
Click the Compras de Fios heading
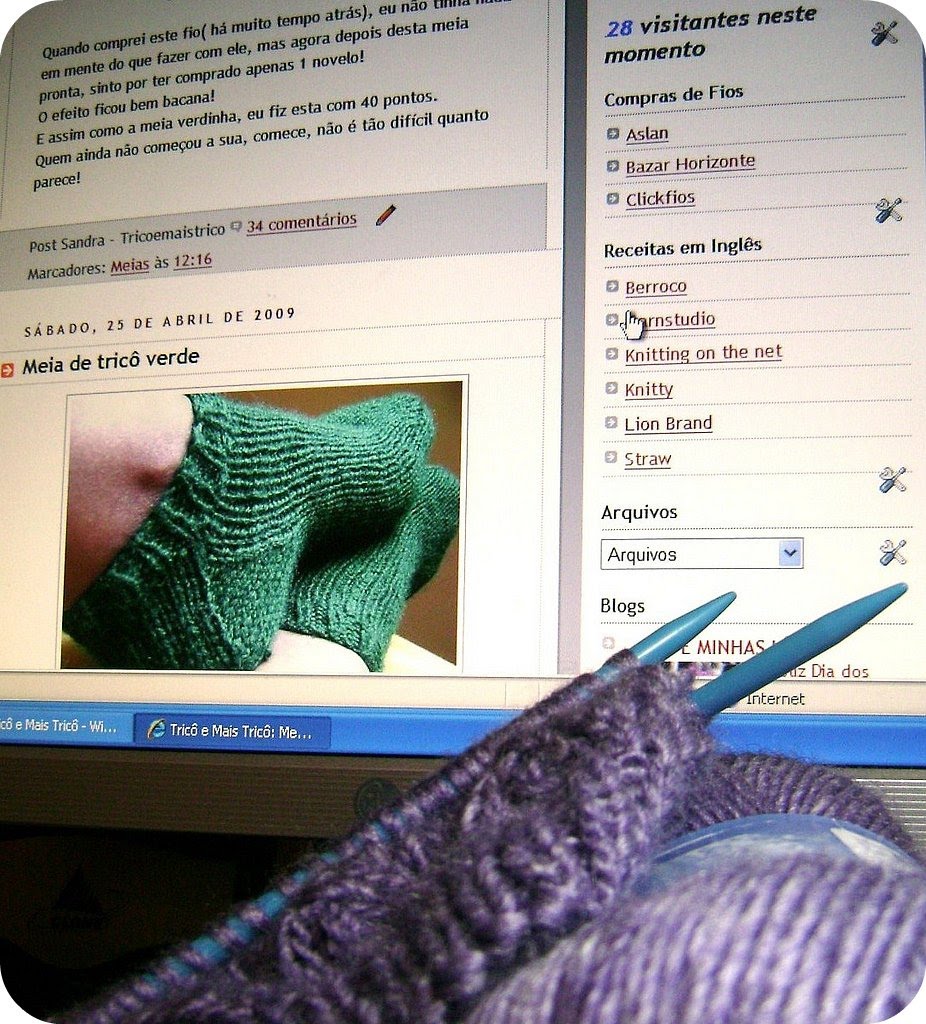tap(673, 96)
